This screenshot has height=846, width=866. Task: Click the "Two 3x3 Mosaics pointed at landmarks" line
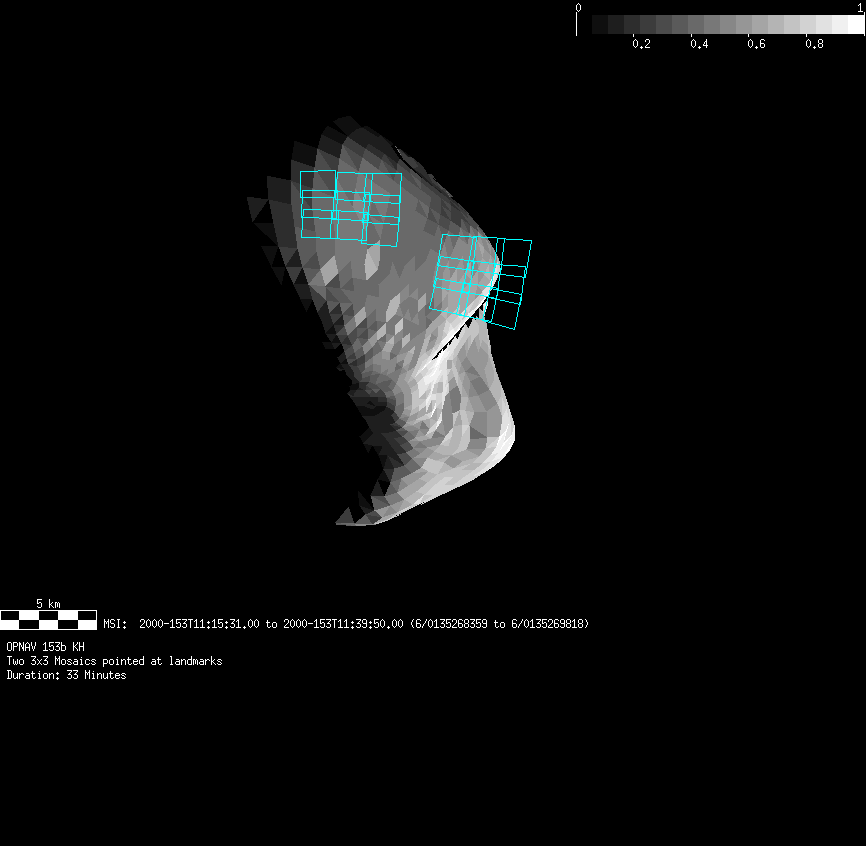pyautogui.click(x=114, y=661)
